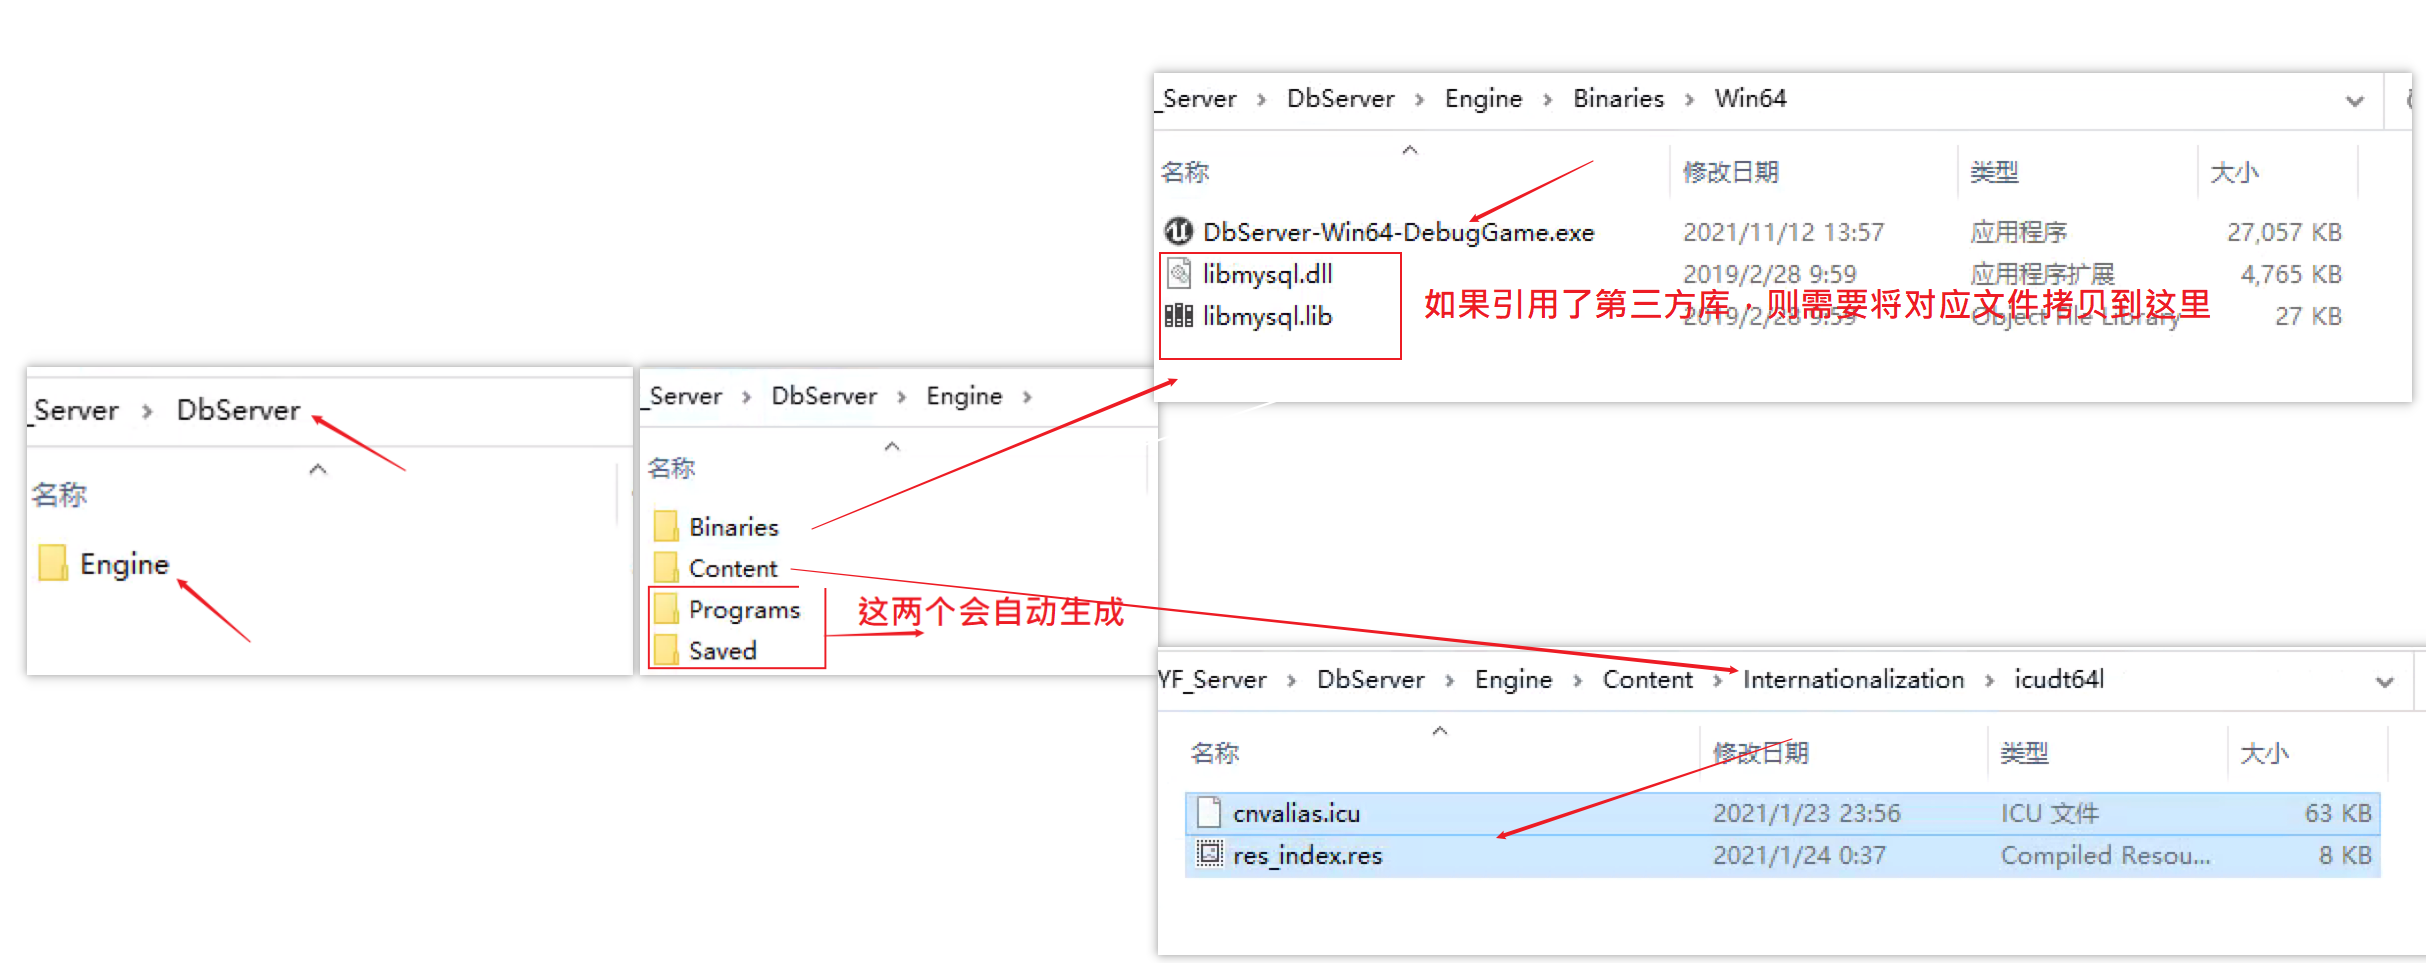Click the size value 4,765 KB

click(x=2291, y=274)
